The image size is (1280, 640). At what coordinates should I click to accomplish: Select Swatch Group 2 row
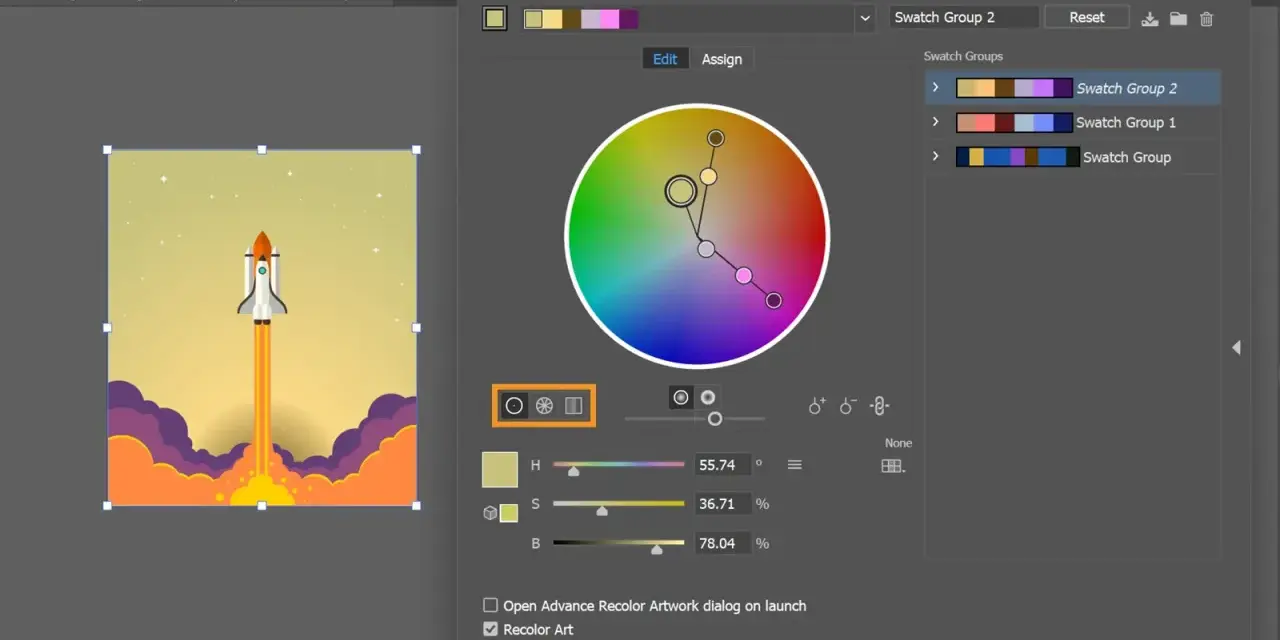click(x=1073, y=88)
